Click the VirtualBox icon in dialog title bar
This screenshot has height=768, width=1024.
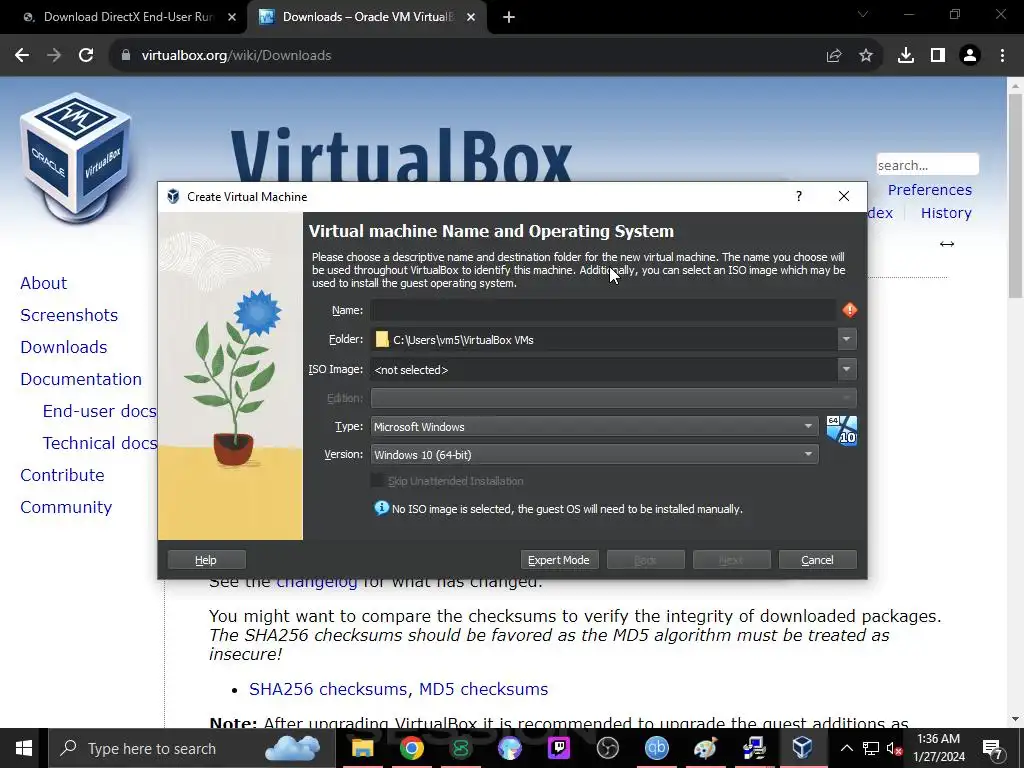173,197
